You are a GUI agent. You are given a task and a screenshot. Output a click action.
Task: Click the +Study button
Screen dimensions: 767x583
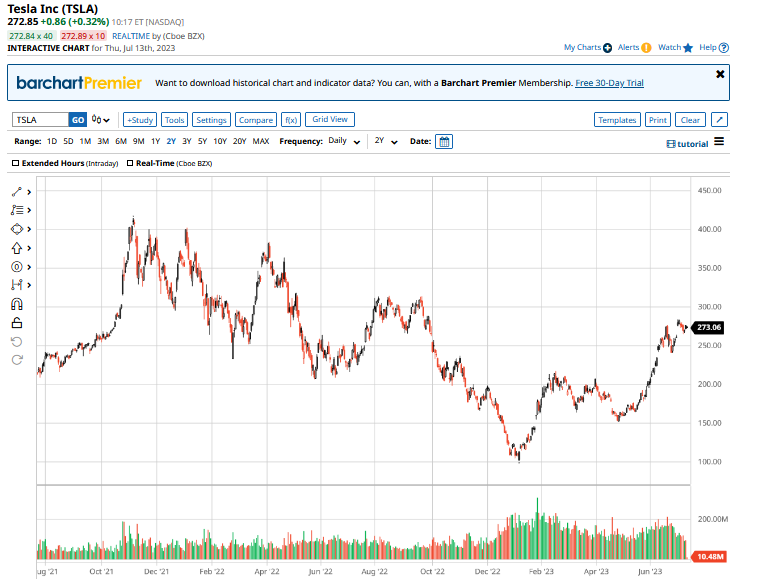pyautogui.click(x=140, y=120)
